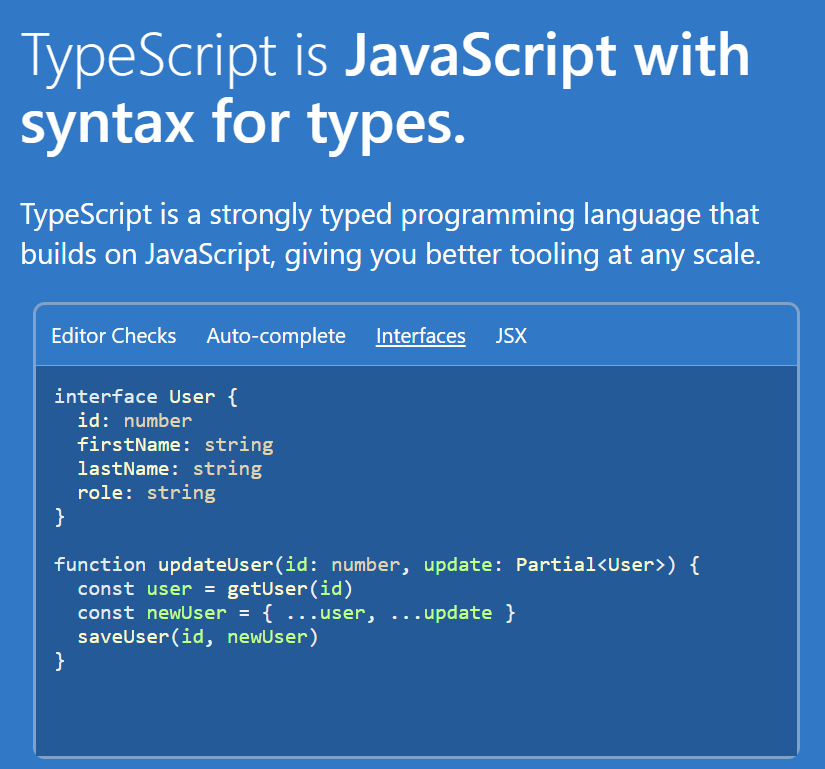Click the "JavaScript with syntax for types" heading
The image size is (825, 769).
(385, 90)
